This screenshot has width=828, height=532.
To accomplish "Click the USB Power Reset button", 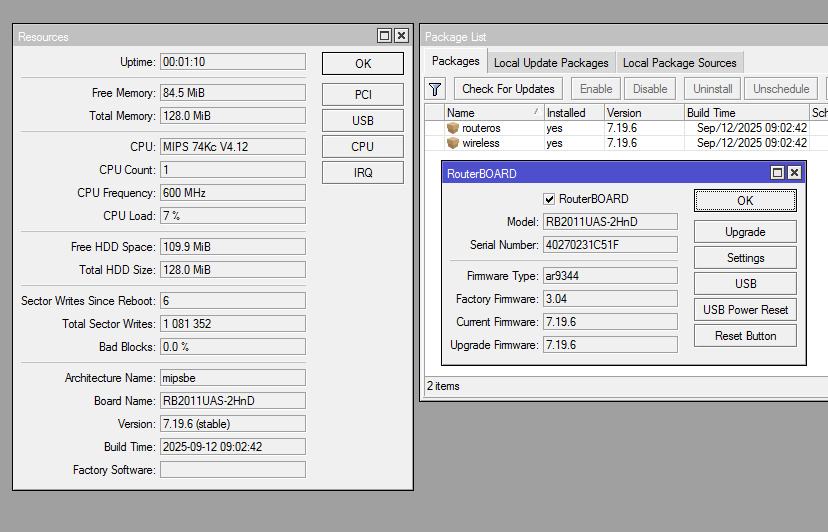I will point(745,310).
